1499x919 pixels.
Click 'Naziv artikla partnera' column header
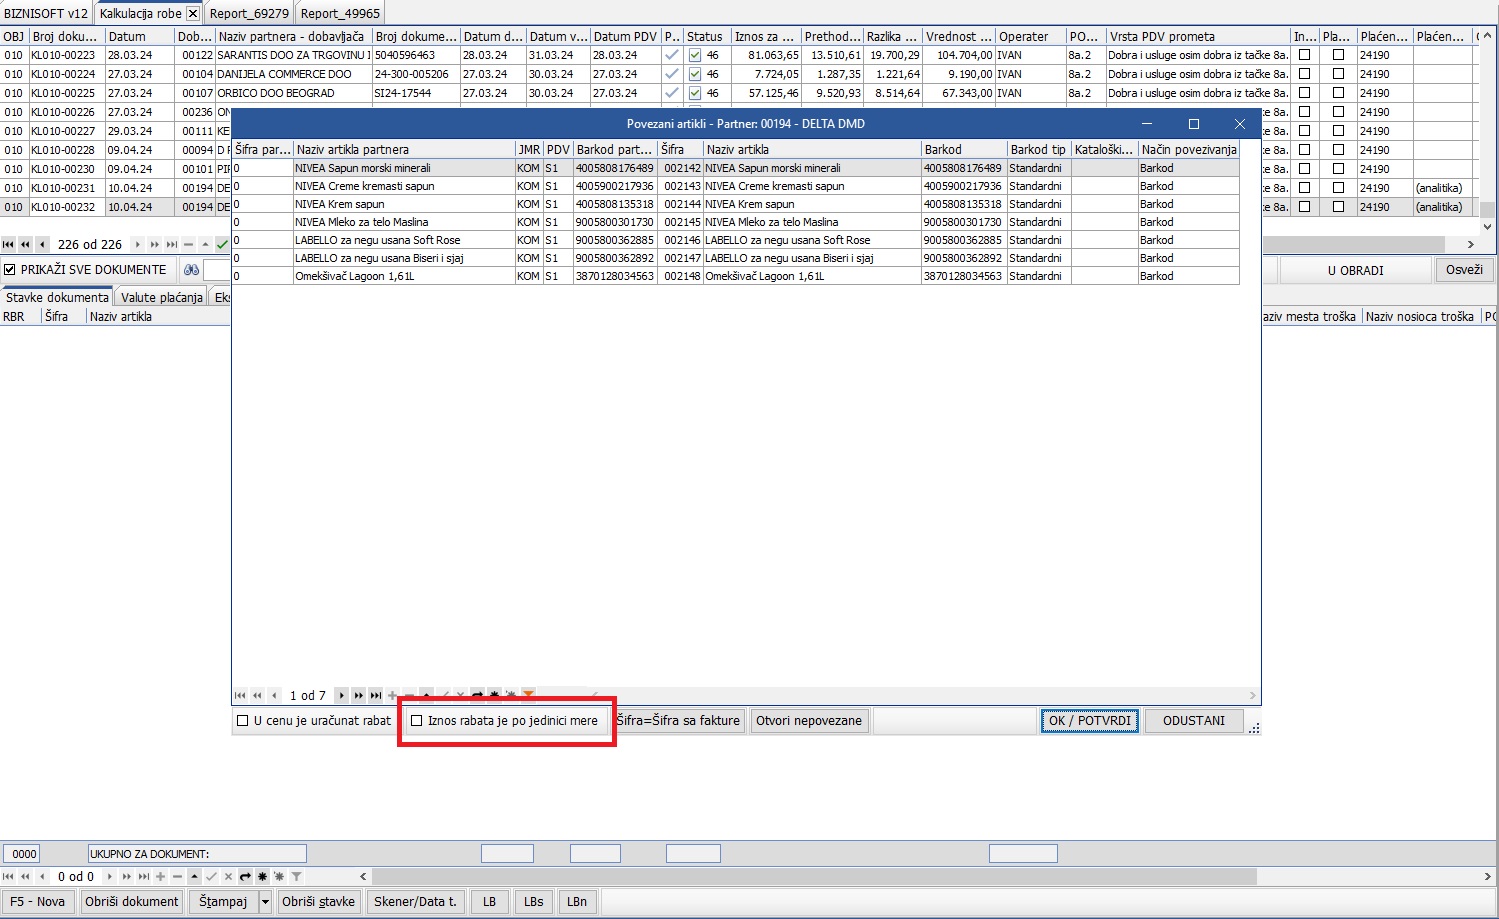[x=404, y=150]
